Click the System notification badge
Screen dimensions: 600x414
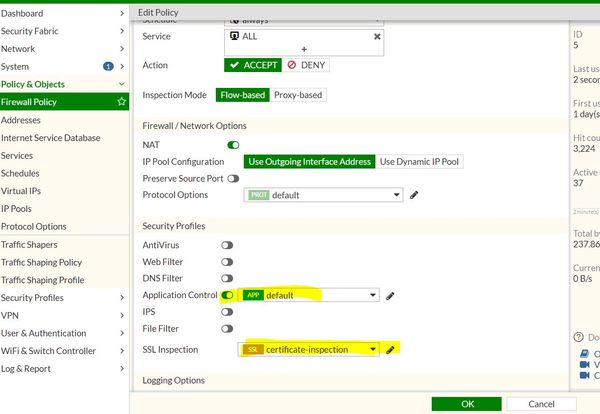[x=108, y=66]
